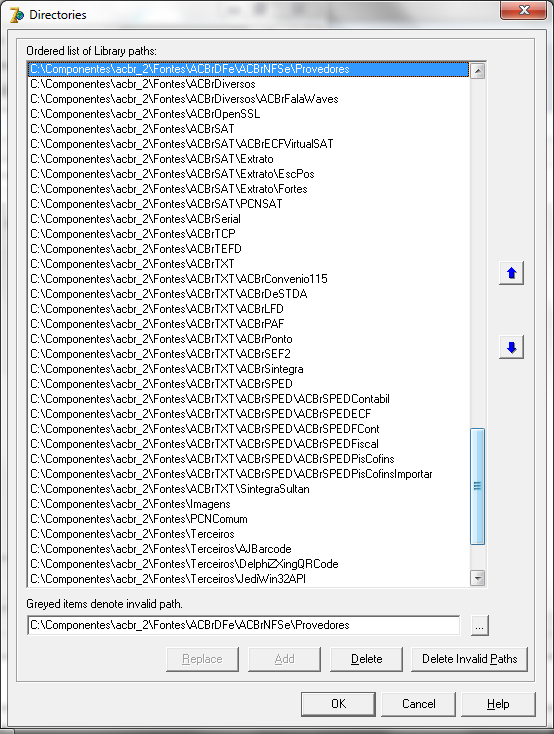
Task: Click the Cancel button
Action: 418,704
